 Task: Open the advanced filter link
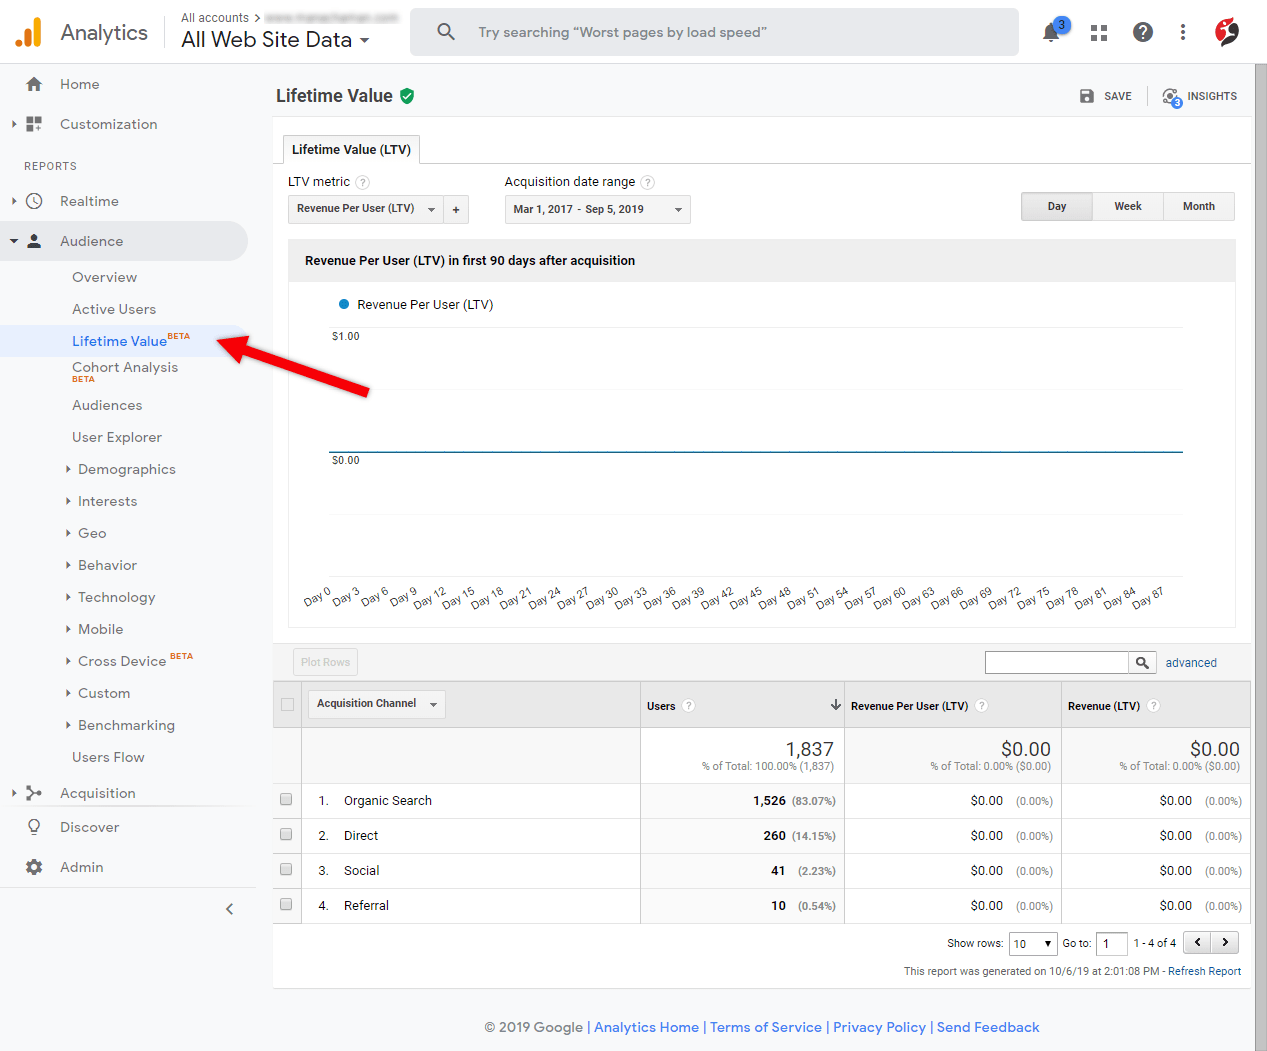(1190, 662)
